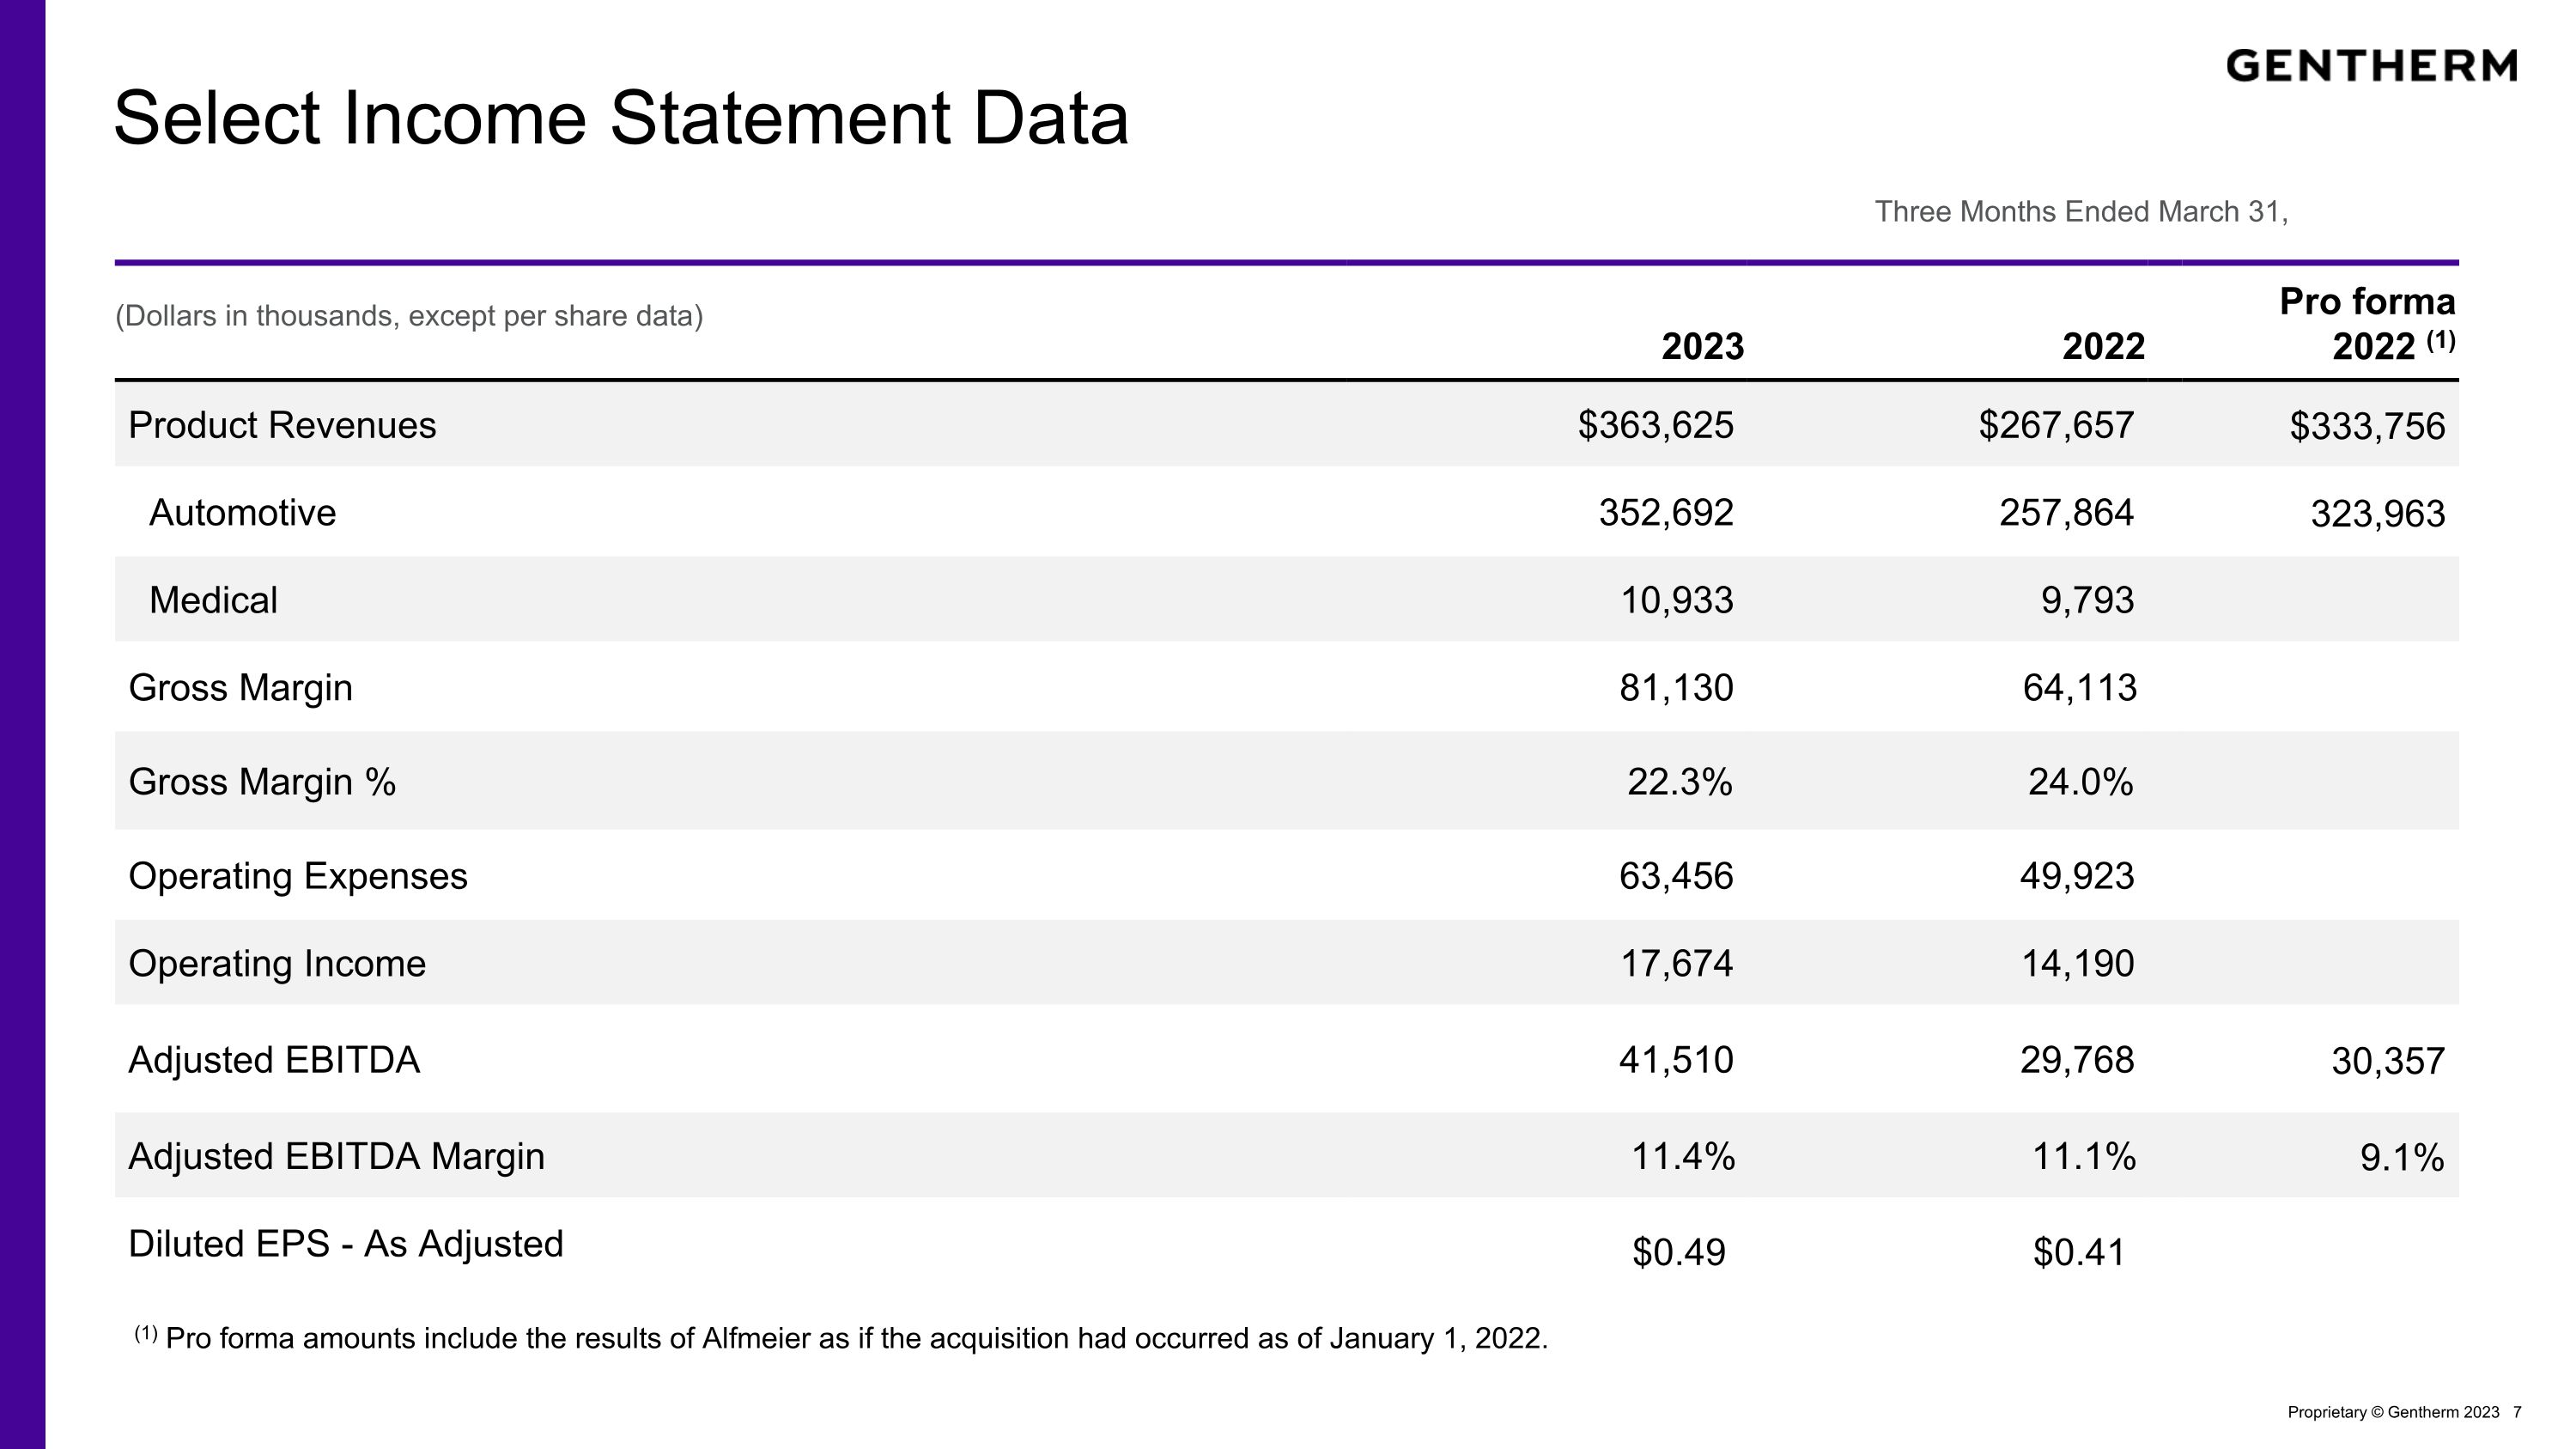Click the $0.49 diluted EPS value
This screenshot has height=1449, width=2576.
tap(1678, 1252)
